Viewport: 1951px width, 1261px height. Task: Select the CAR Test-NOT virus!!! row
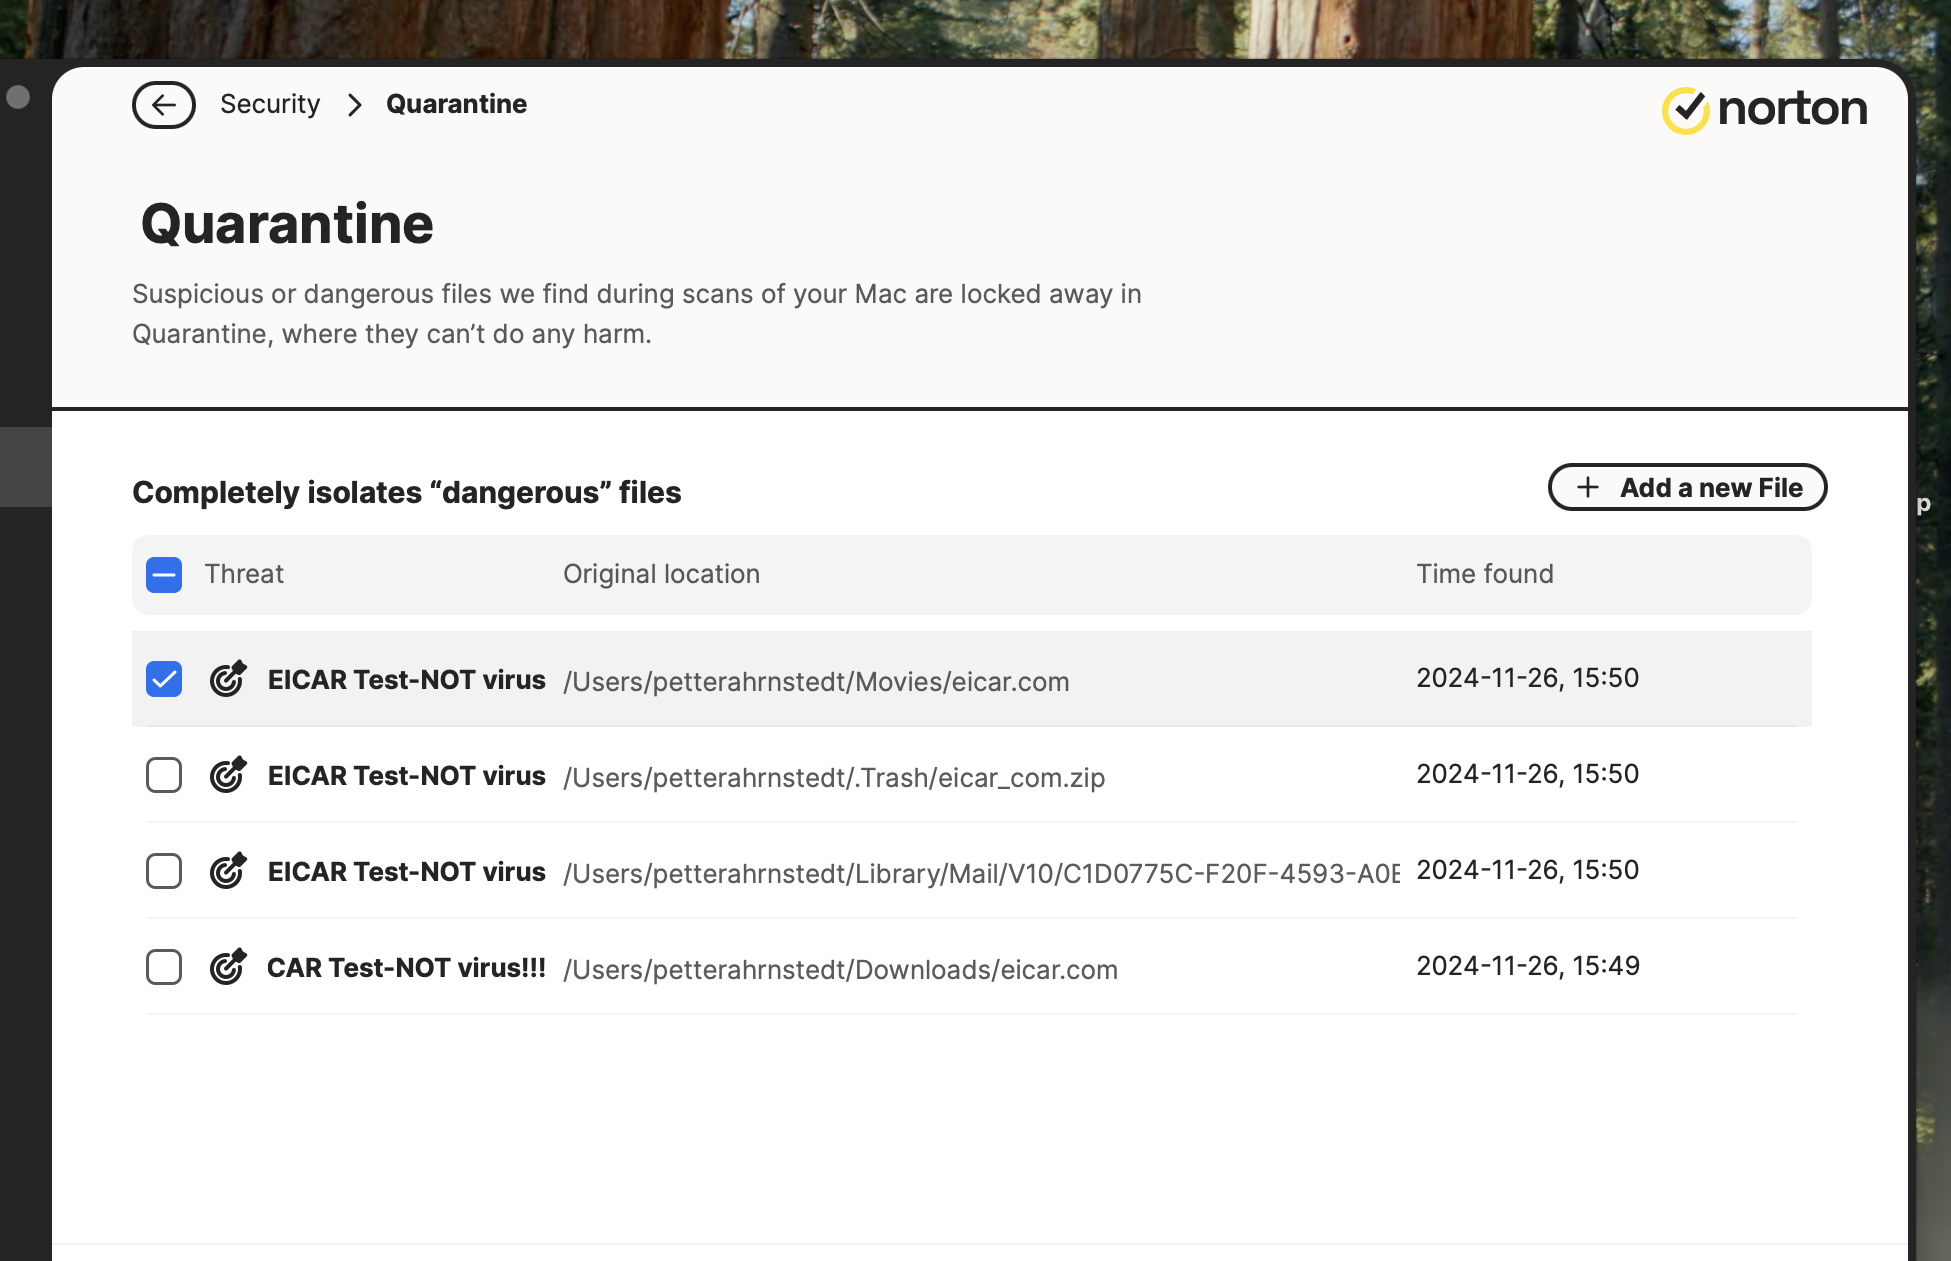click(406, 966)
